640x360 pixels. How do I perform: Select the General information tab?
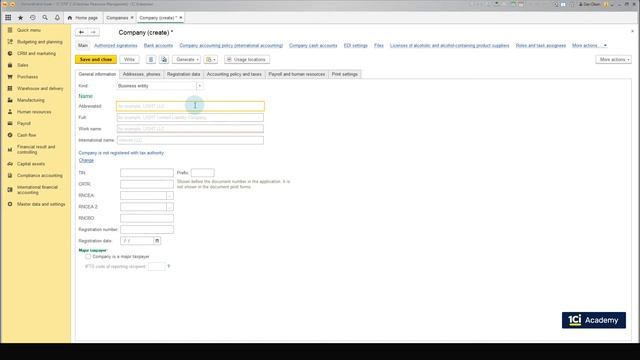coord(97,74)
